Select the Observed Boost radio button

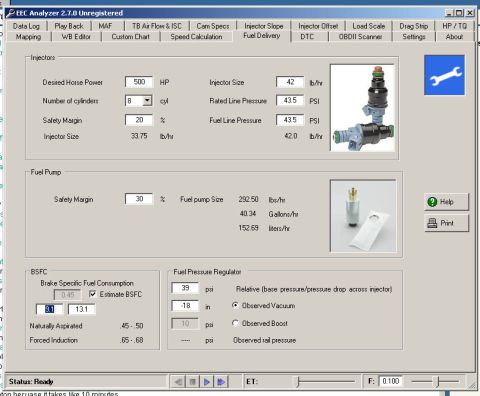pyautogui.click(x=235, y=323)
